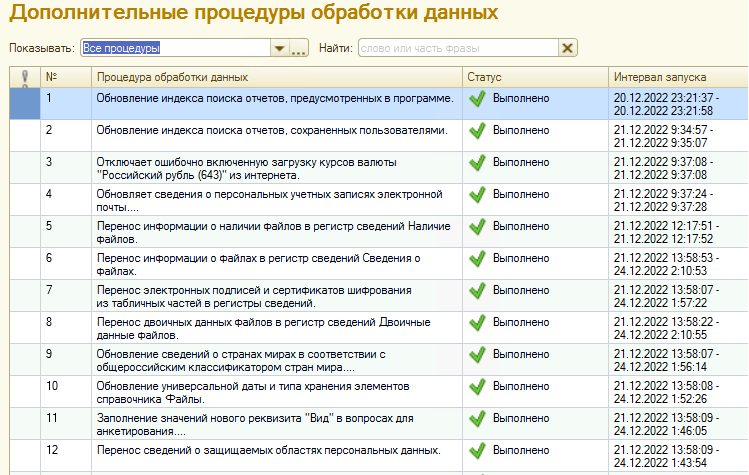Click the green checkmark status in row 3

coord(478,162)
